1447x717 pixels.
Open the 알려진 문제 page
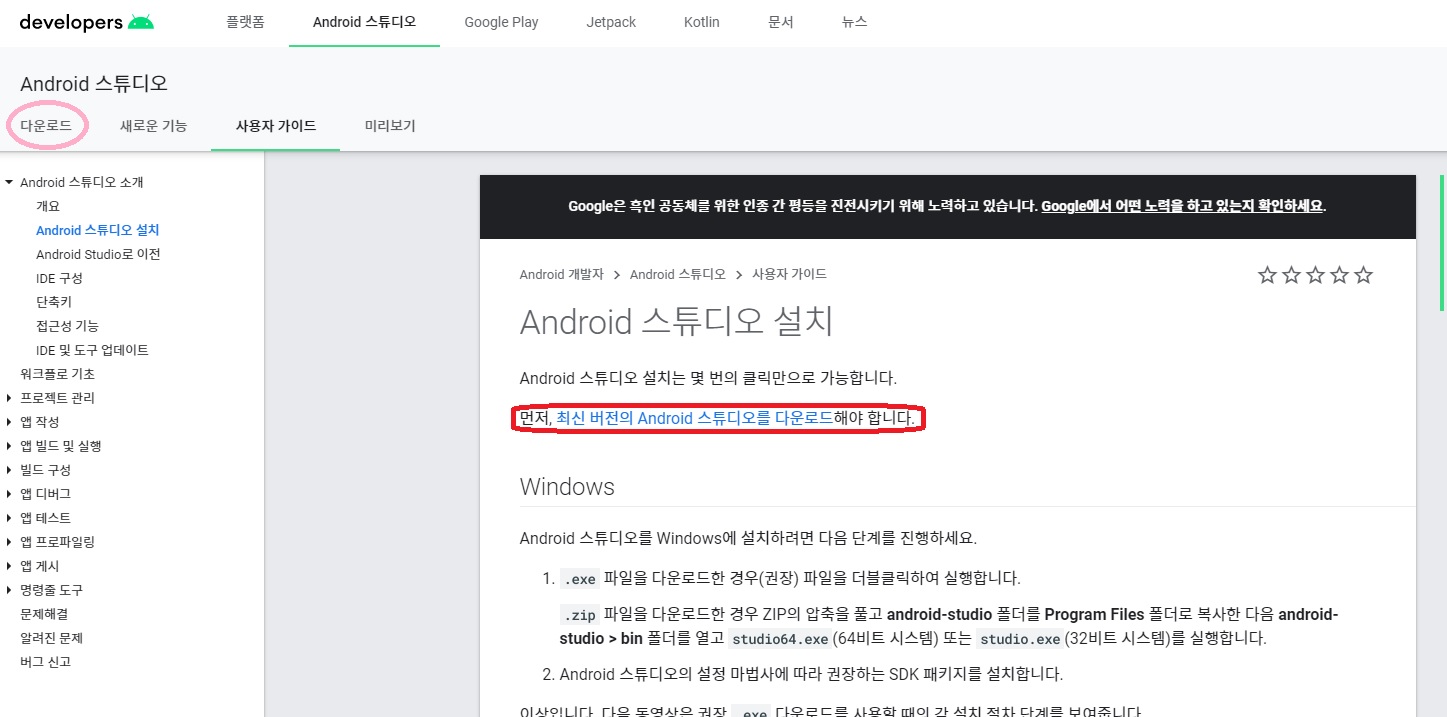[x=51, y=638]
